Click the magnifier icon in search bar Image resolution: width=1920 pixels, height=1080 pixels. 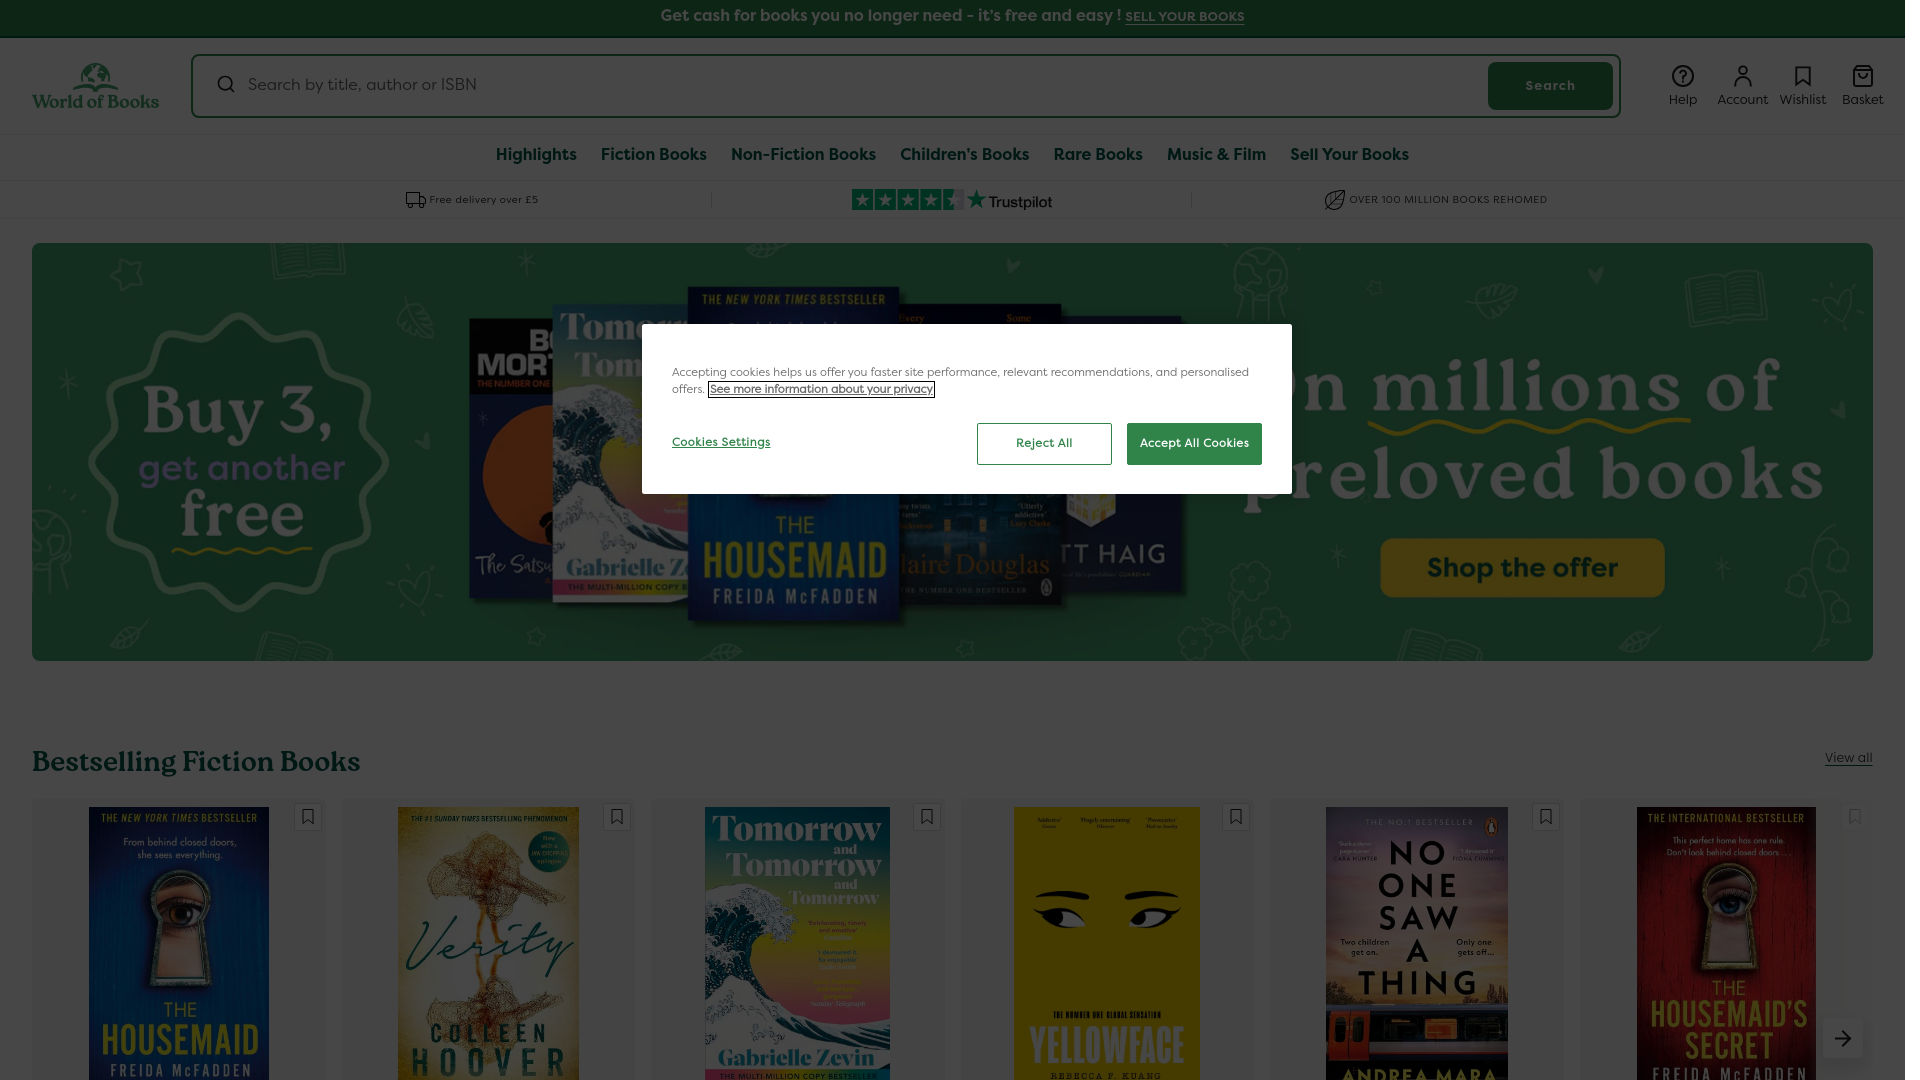pyautogui.click(x=227, y=85)
